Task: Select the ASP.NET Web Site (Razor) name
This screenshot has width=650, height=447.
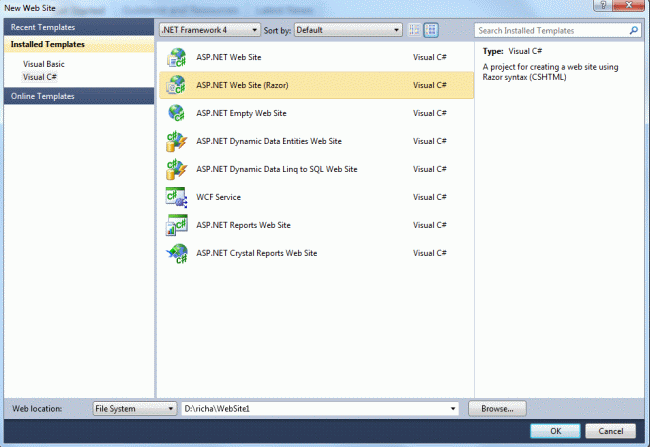Action: click(x=242, y=85)
